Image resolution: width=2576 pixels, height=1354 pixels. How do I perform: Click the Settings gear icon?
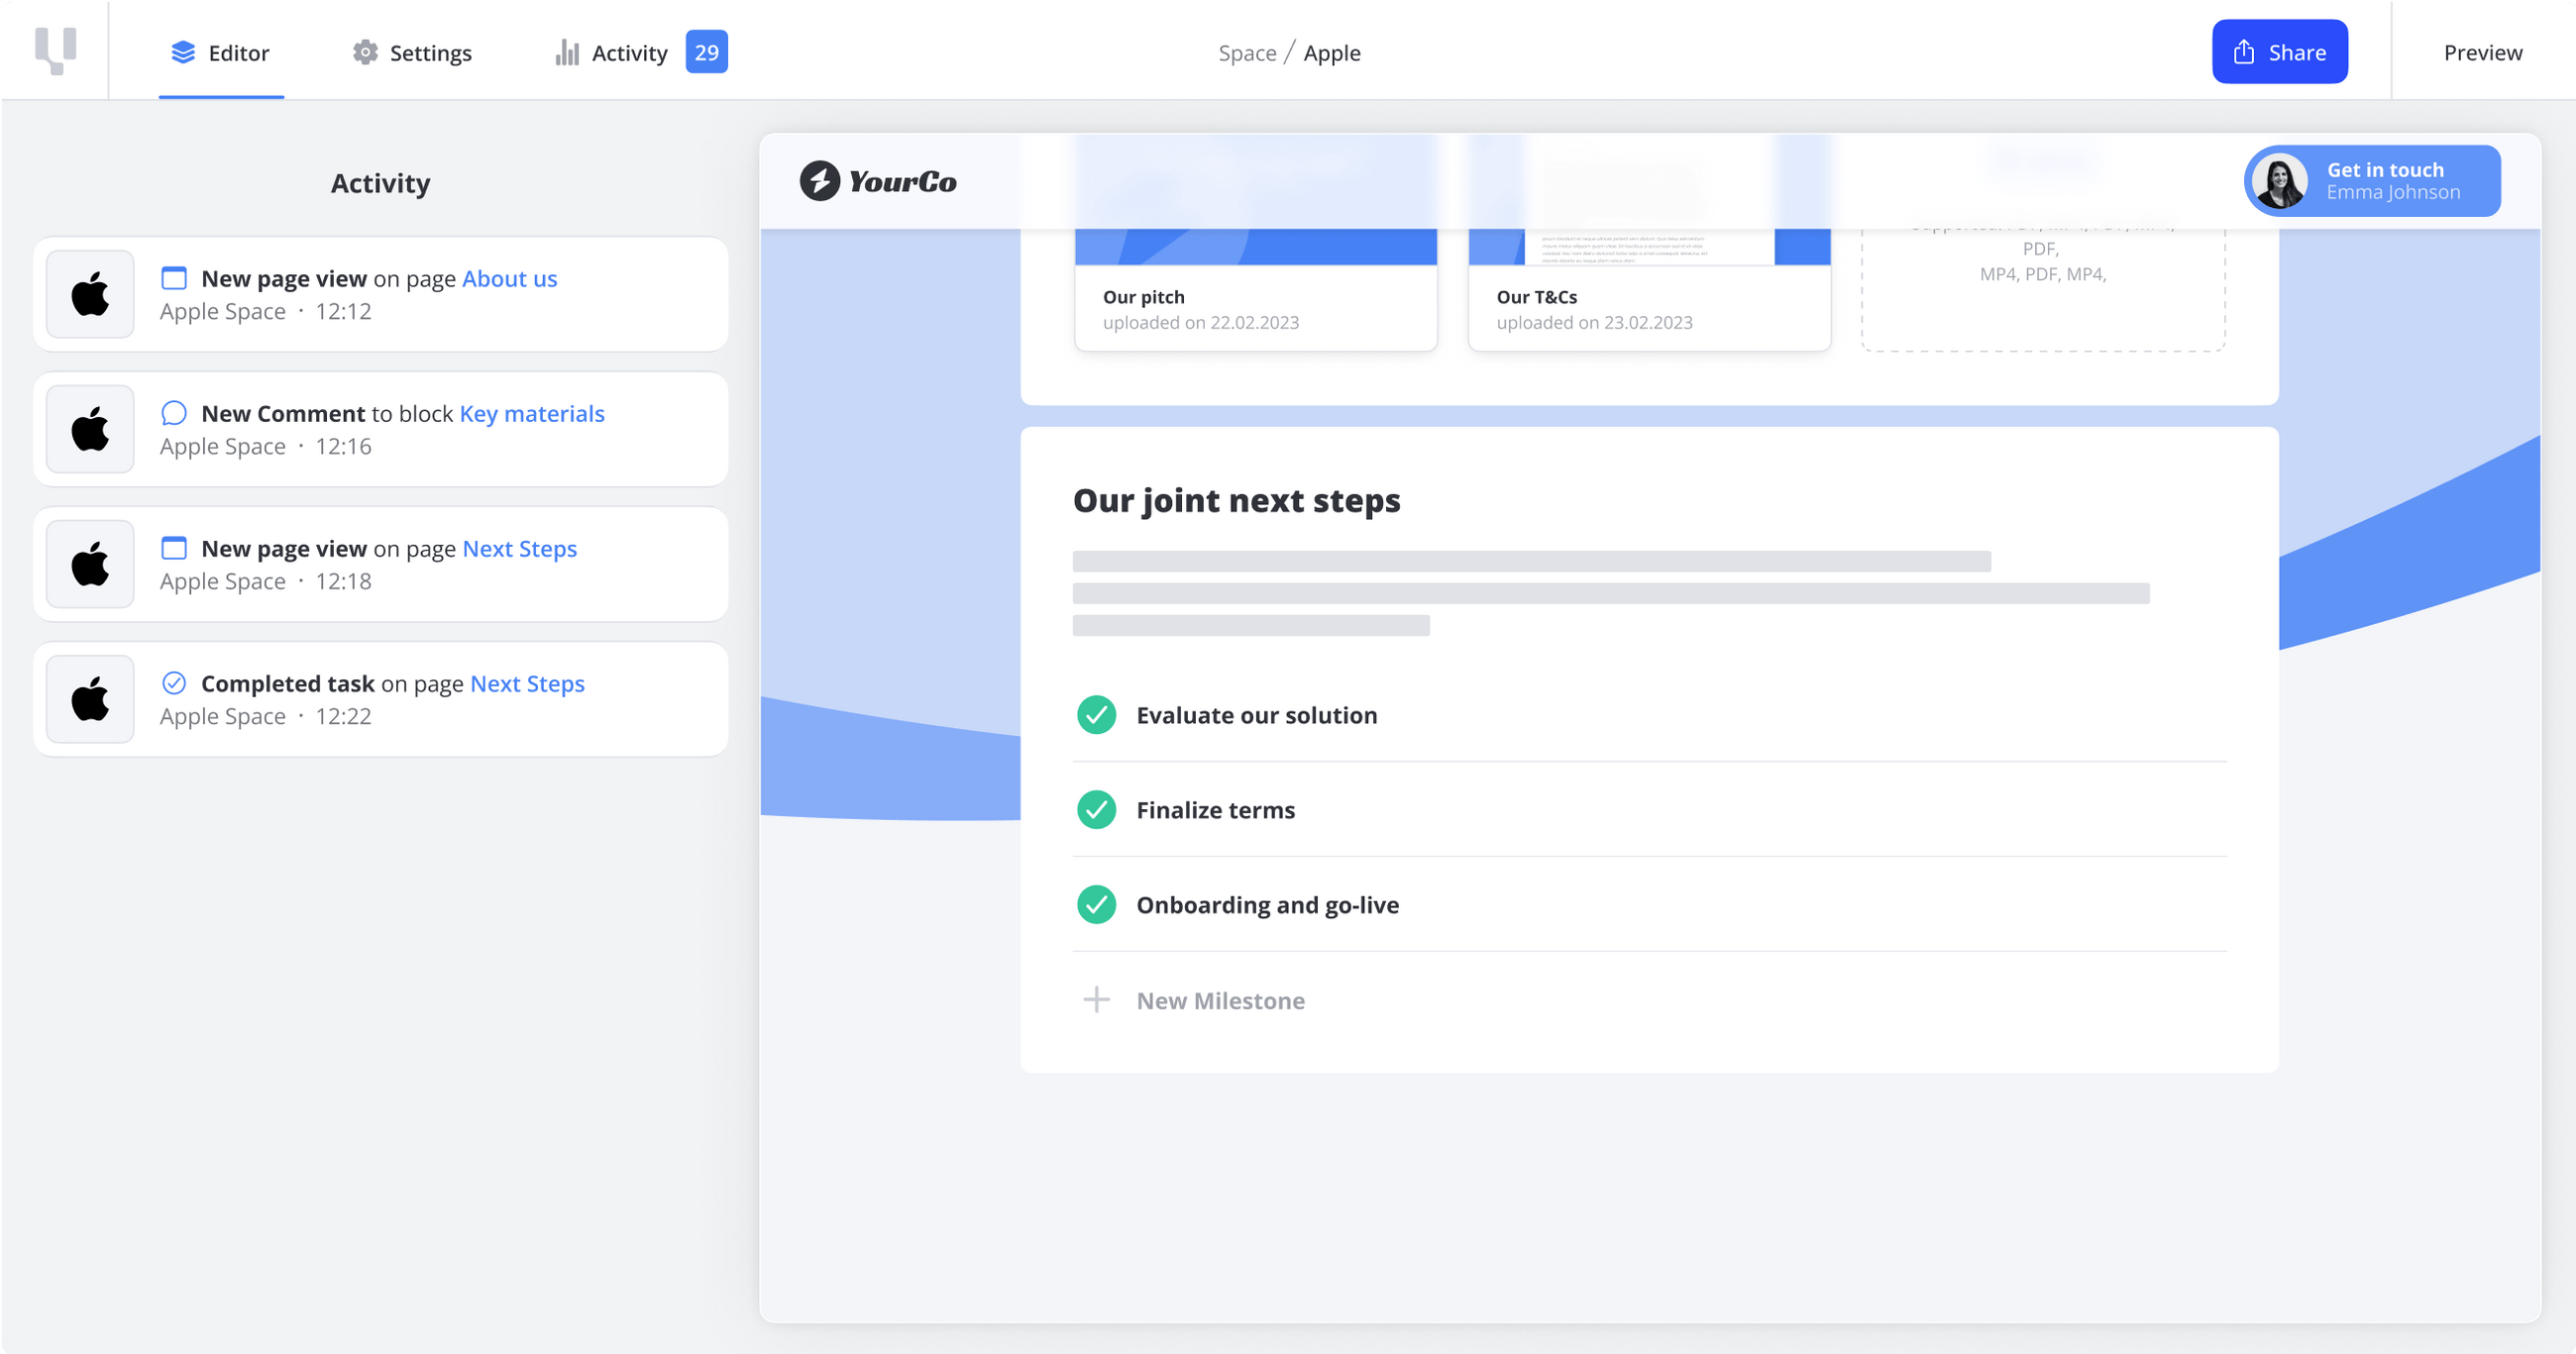pos(366,51)
